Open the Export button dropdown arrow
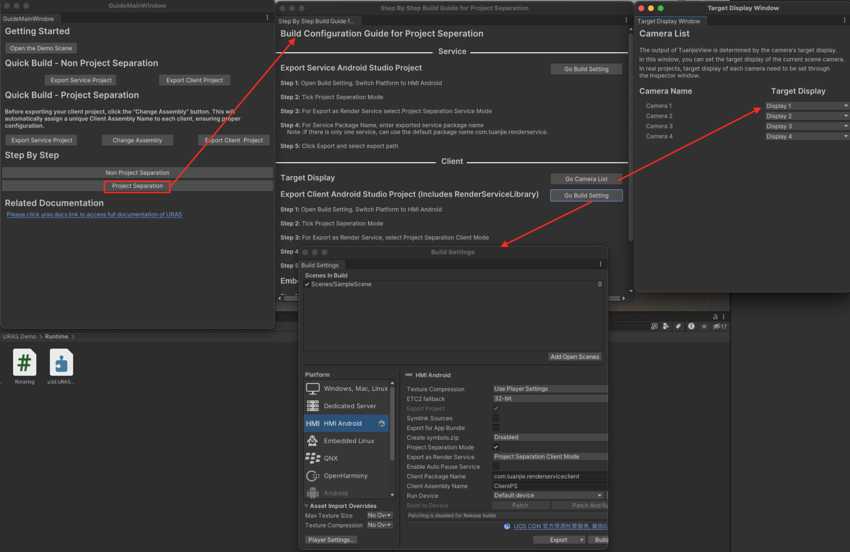Image resolution: width=850 pixels, height=552 pixels. click(582, 540)
